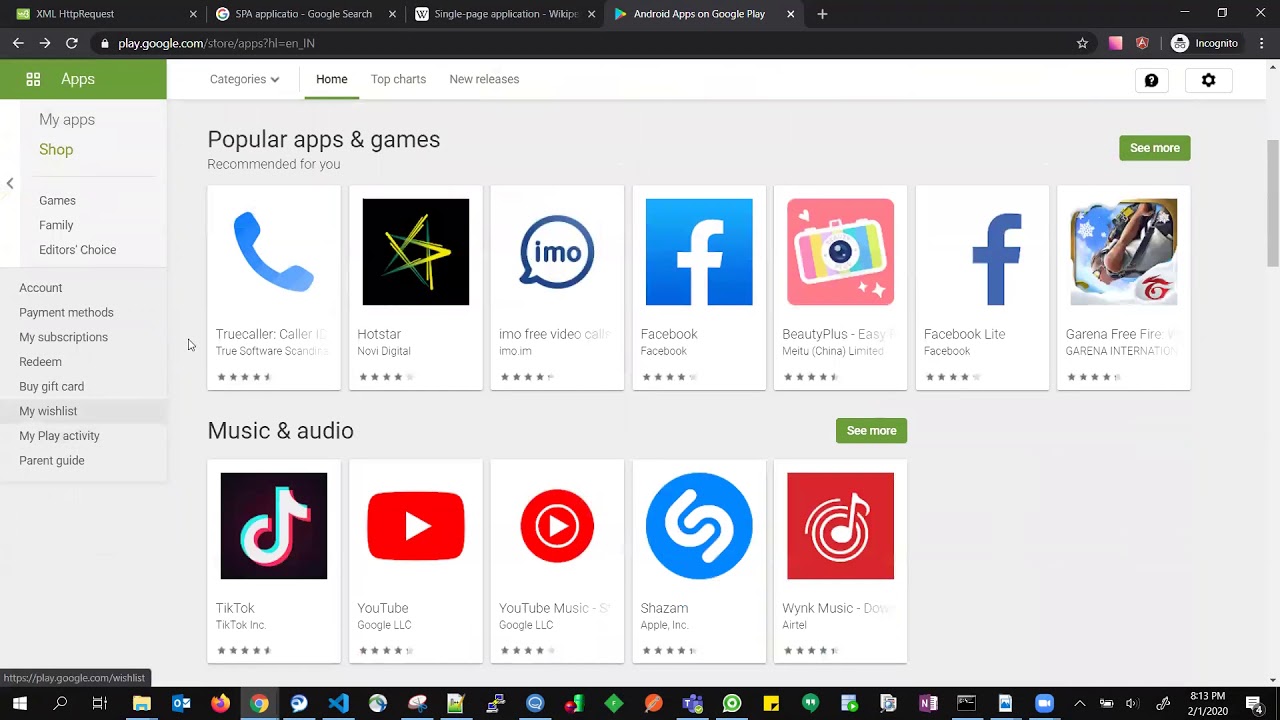Open the notification center icon
Image resolution: width=1280 pixels, height=720 pixels.
[x=1254, y=704]
